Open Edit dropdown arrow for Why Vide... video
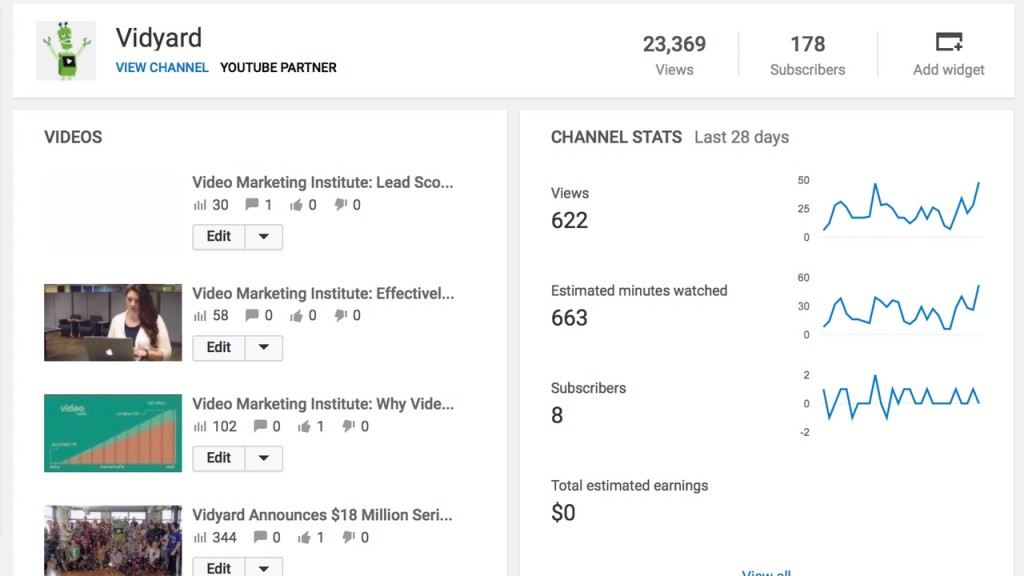1024x576 pixels. click(264, 458)
